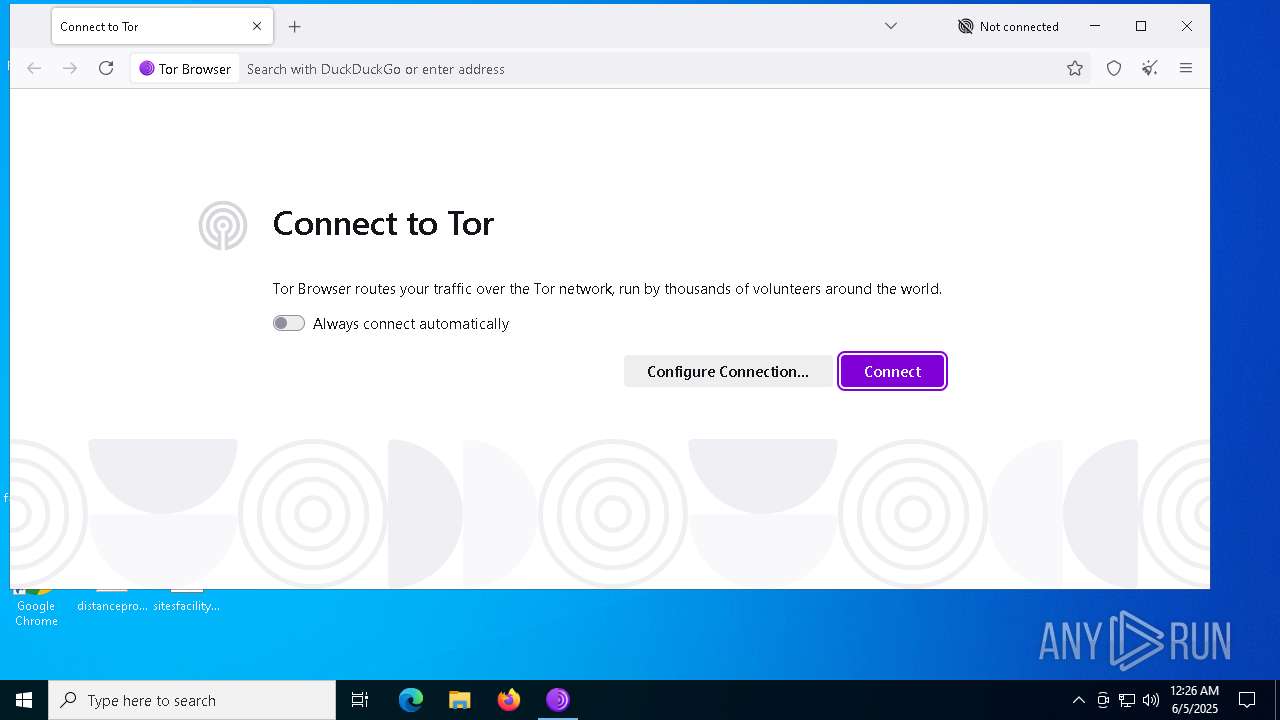The width and height of the screenshot is (1280, 720).
Task: Click the taskbar clock showing 12:26 AM
Action: coord(1194,700)
